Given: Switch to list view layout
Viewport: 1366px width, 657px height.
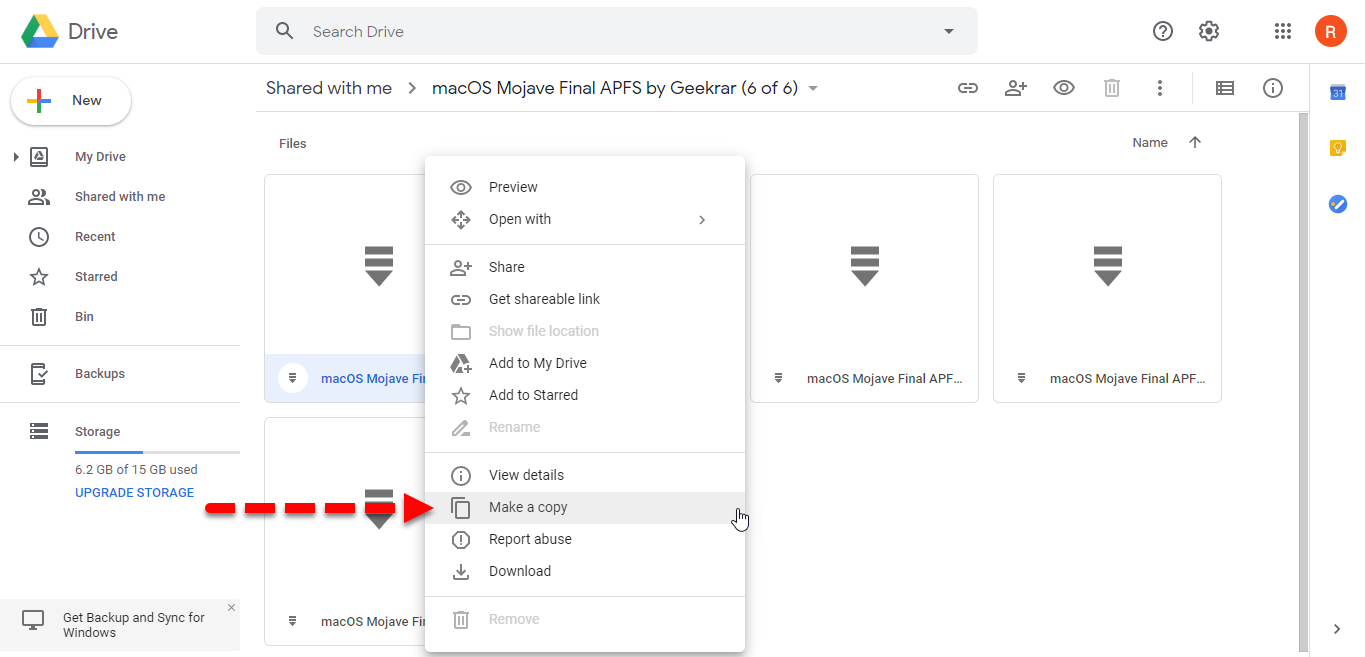Looking at the screenshot, I should point(1224,88).
